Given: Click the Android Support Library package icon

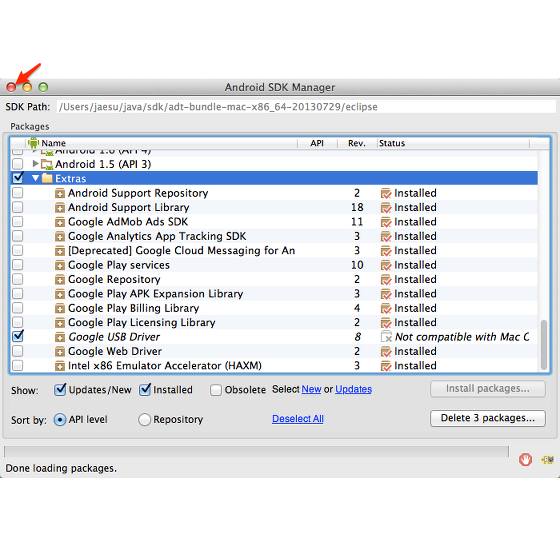Looking at the screenshot, I should click(x=60, y=207).
